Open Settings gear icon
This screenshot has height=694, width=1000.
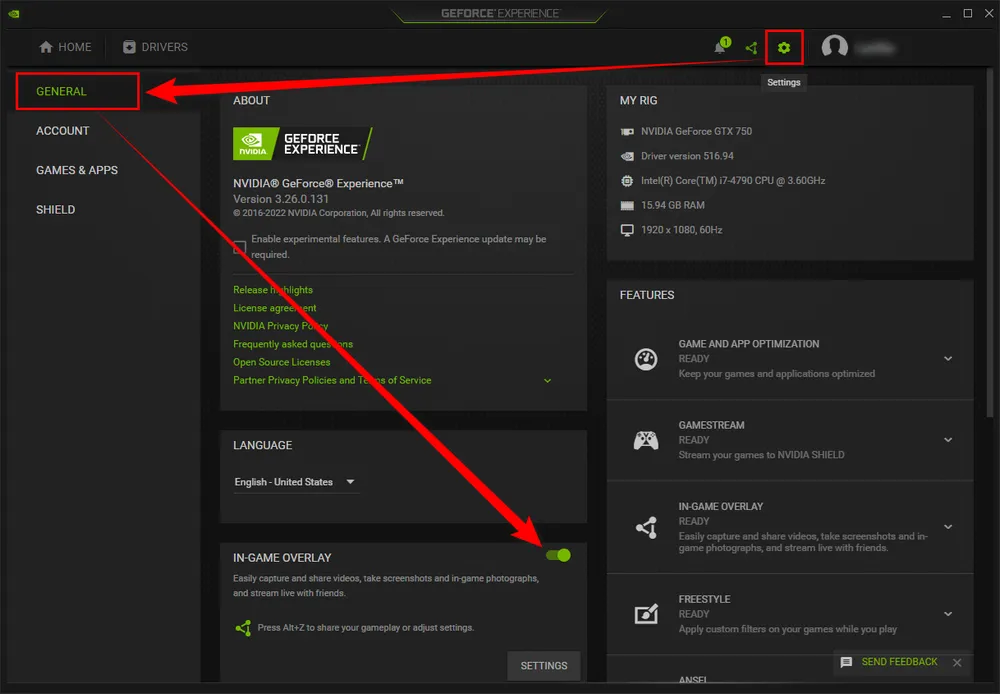(784, 47)
